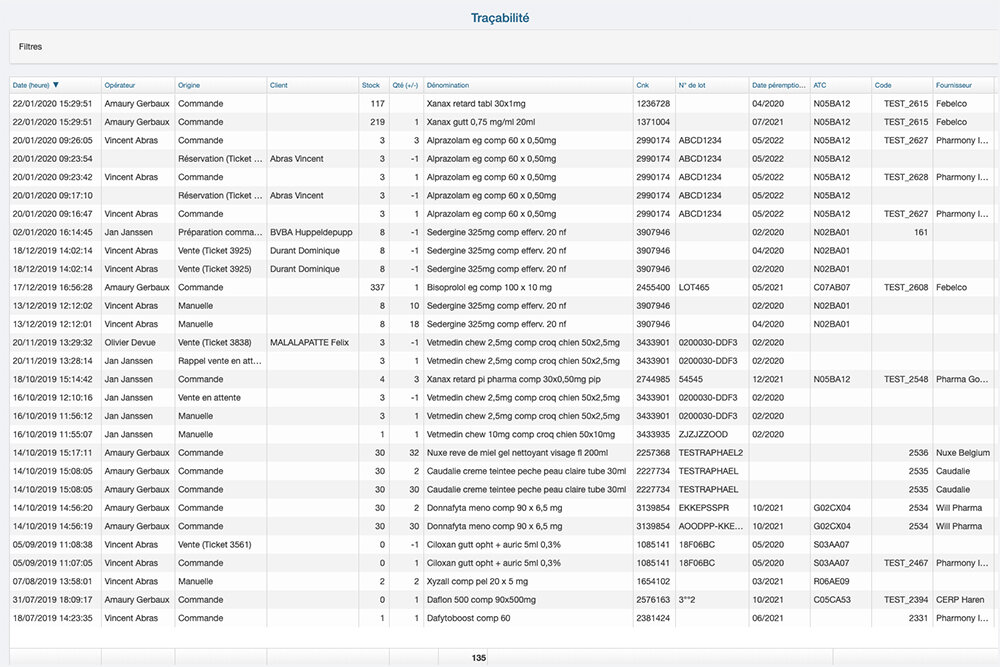This screenshot has height=667, width=1000.
Task: Select the BVBA Huppeldepupp client cell
Action: tap(311, 232)
